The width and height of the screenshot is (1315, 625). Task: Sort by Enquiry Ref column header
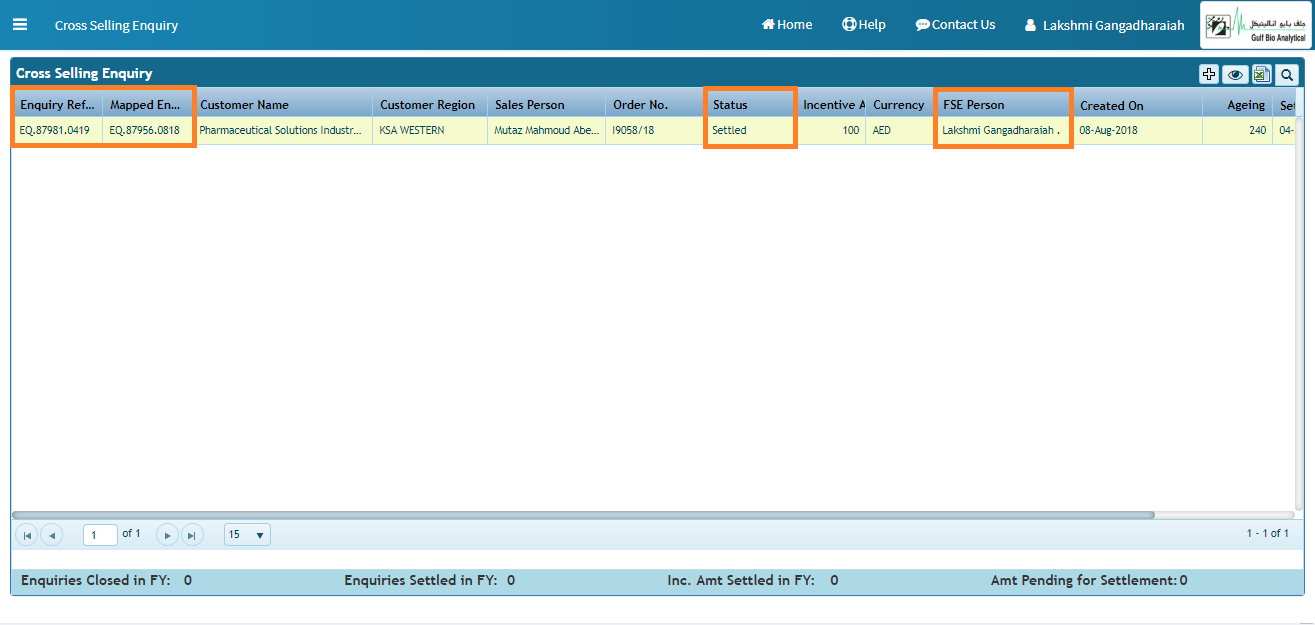[x=57, y=105]
